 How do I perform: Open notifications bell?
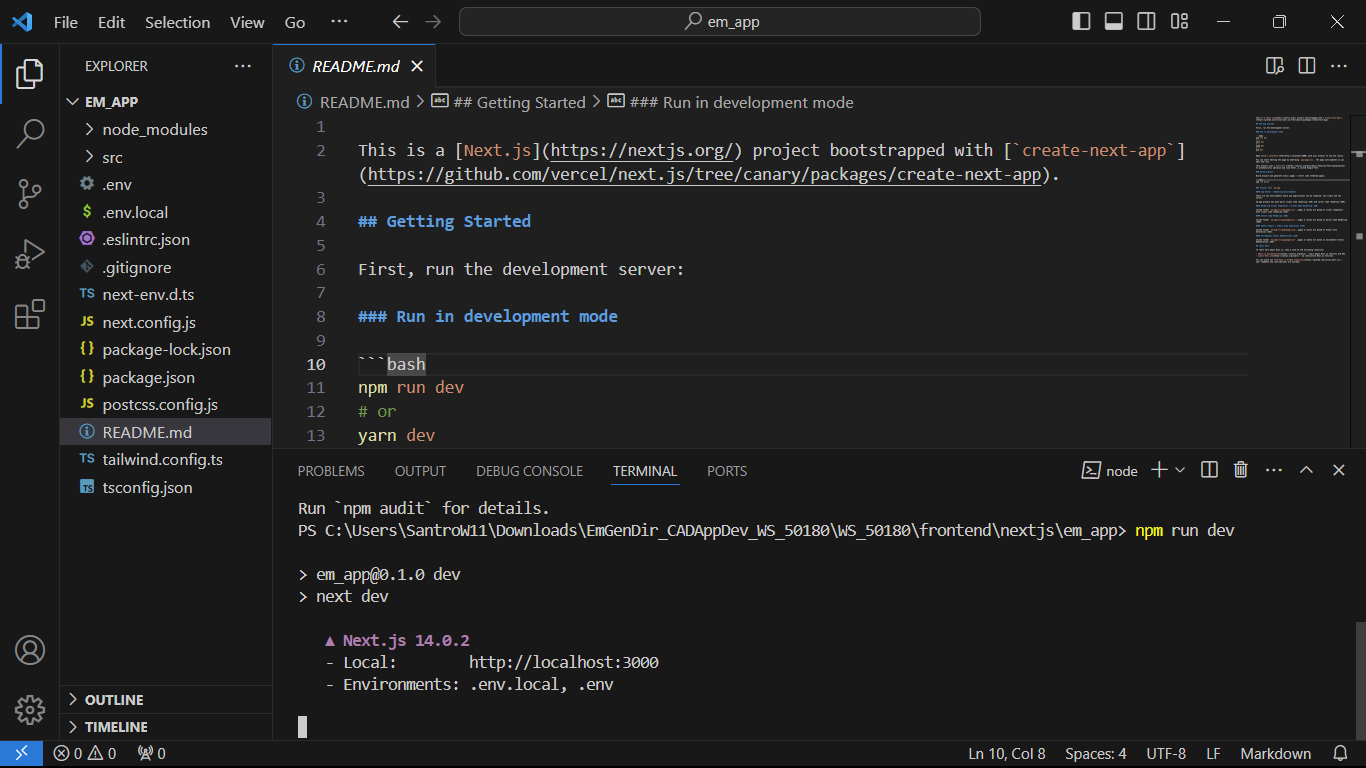point(1340,754)
